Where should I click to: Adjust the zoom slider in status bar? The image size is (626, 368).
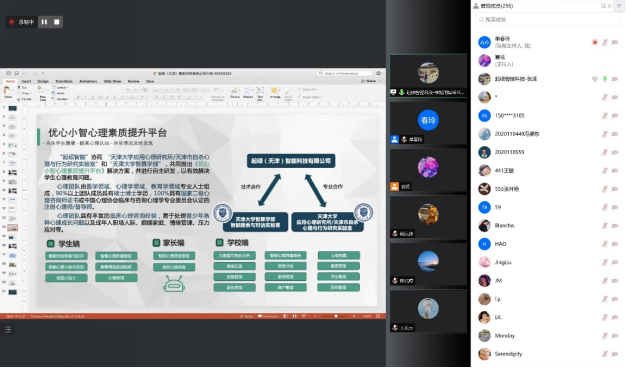[x=336, y=316]
